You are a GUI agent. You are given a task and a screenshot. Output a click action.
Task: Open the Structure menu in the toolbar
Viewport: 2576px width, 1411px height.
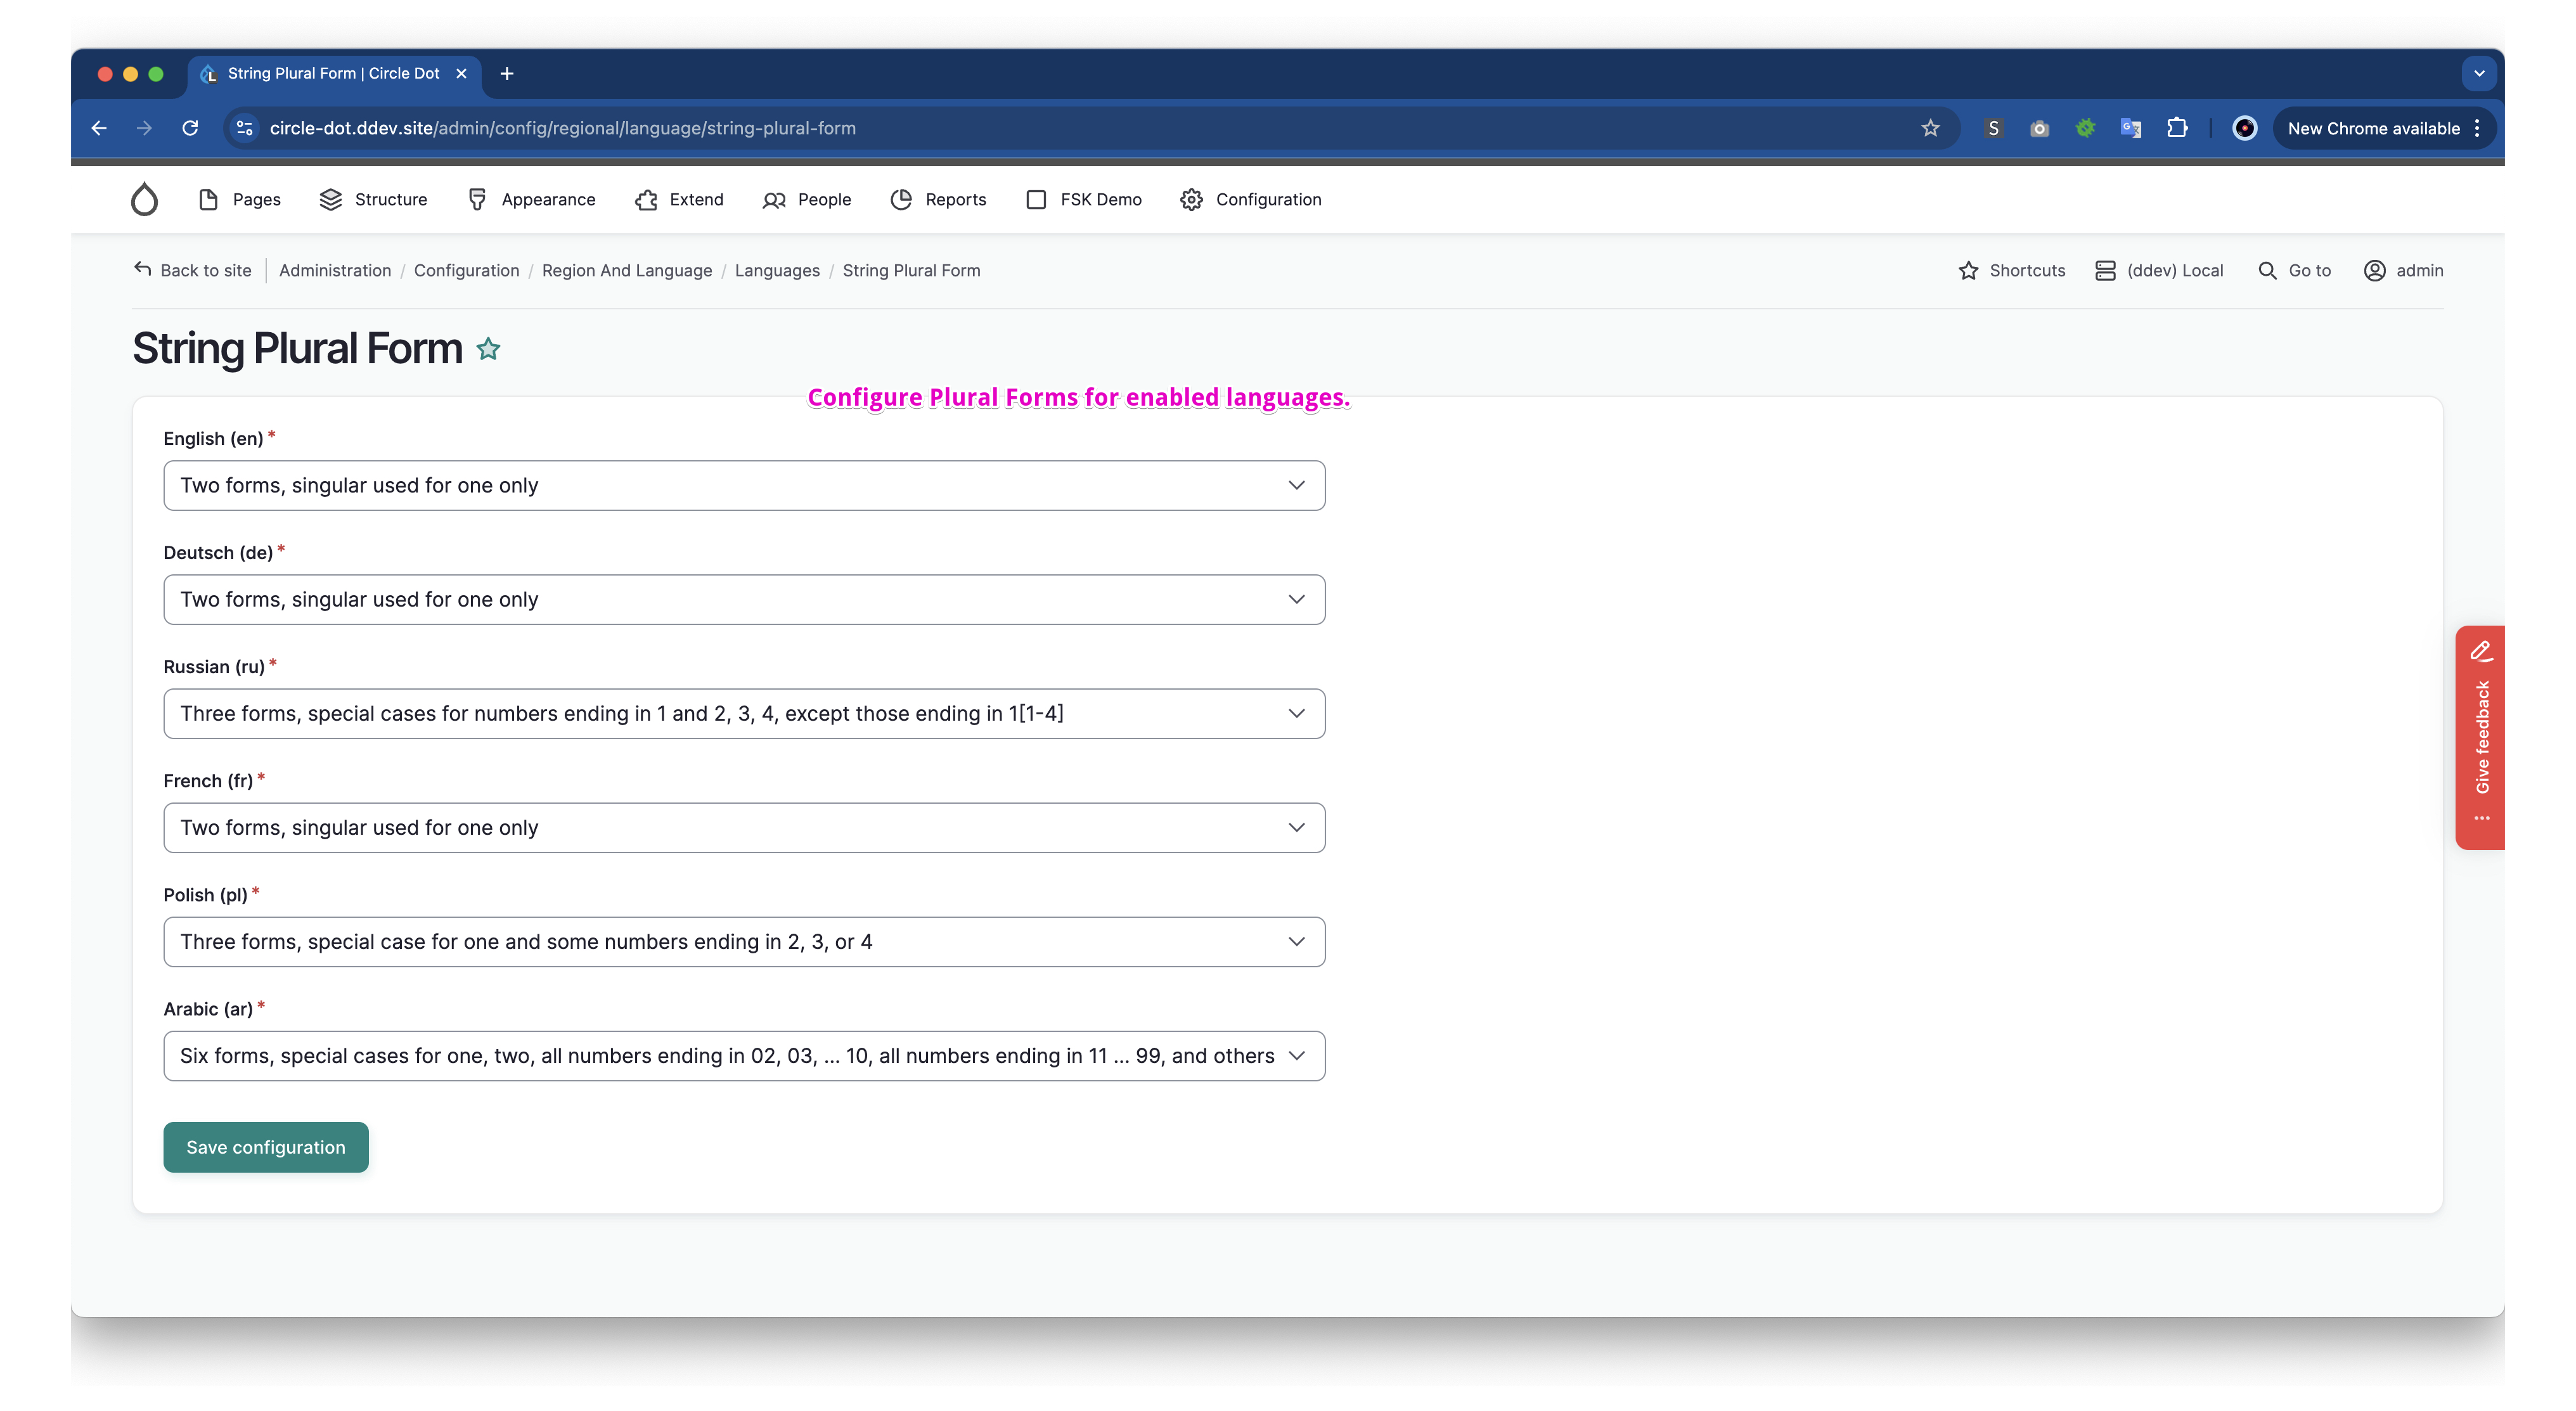click(373, 199)
